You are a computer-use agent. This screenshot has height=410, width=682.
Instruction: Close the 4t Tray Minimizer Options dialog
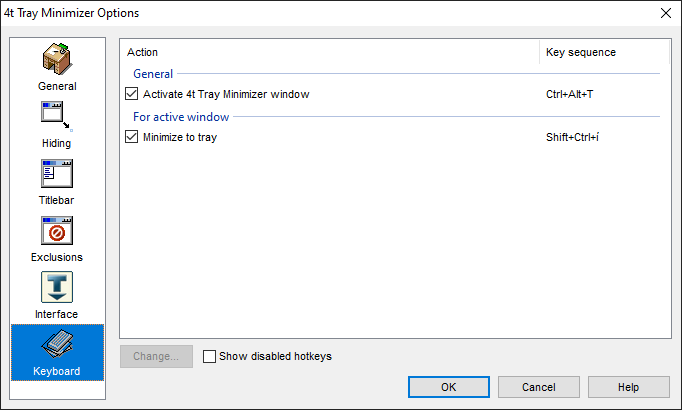click(665, 13)
